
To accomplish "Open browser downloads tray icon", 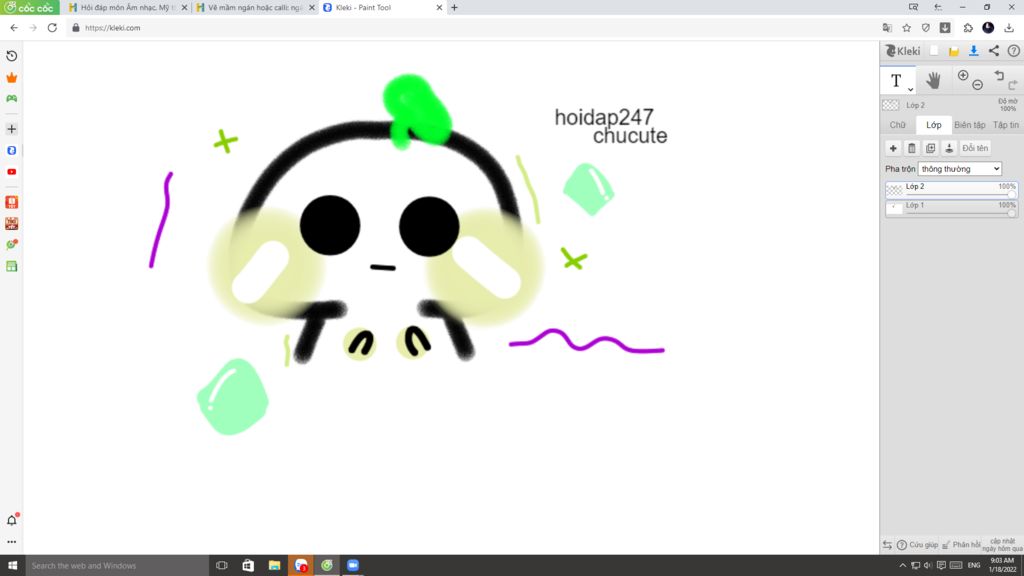I will point(1009,28).
